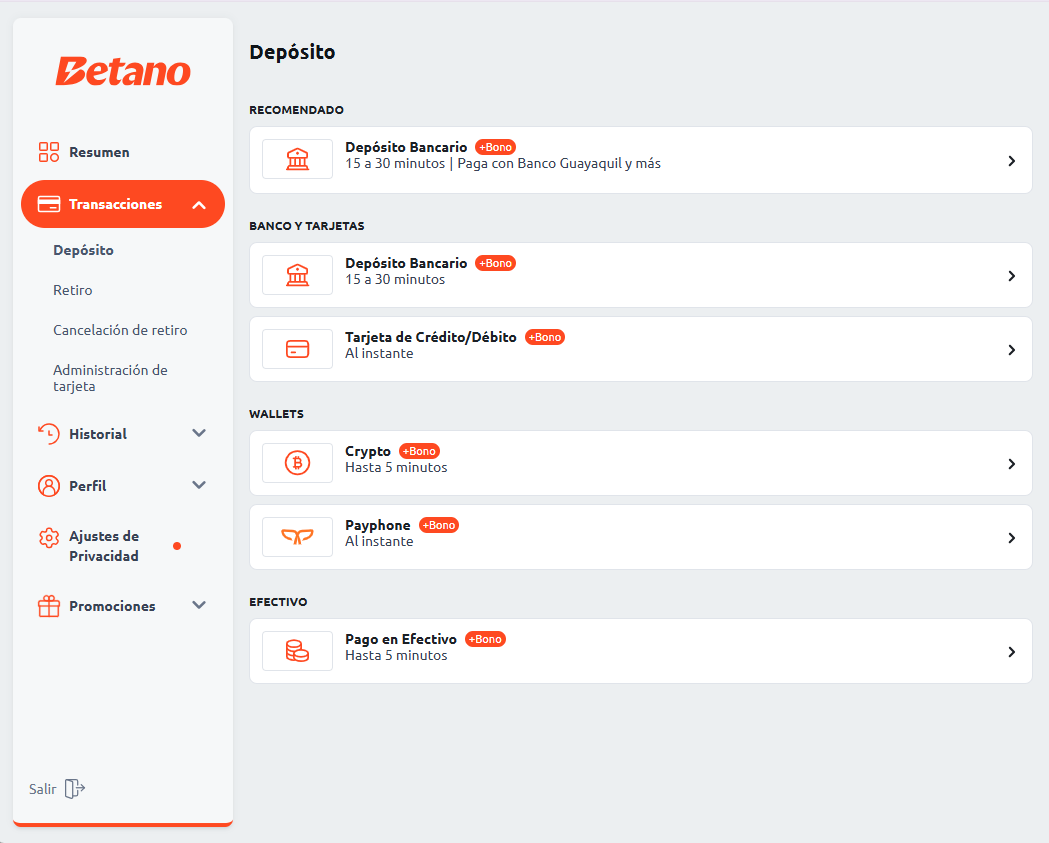Click Salir to log out
Image resolution: width=1049 pixels, height=843 pixels.
tap(43, 789)
